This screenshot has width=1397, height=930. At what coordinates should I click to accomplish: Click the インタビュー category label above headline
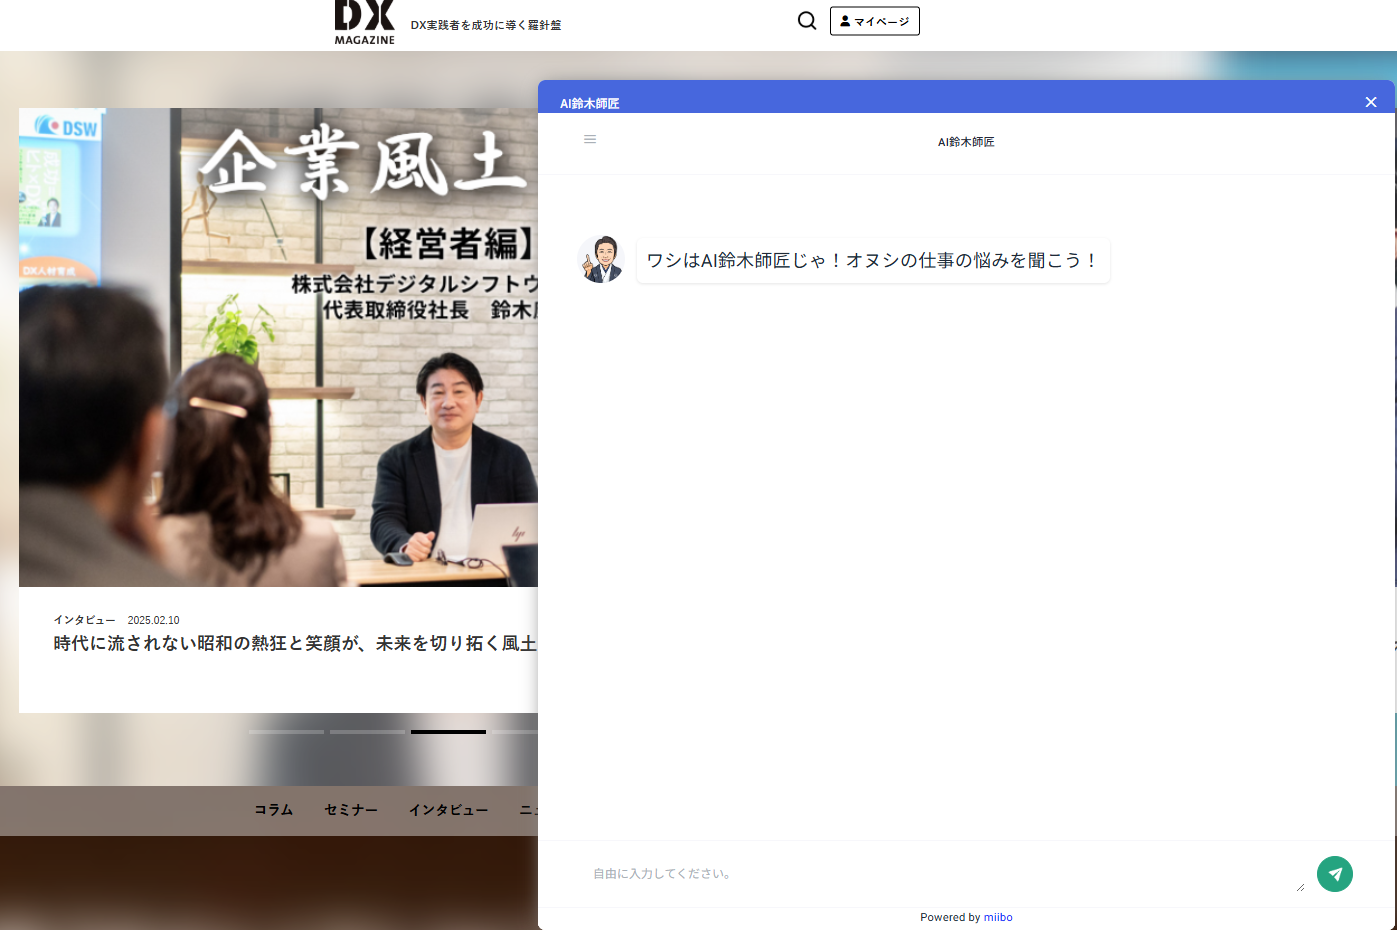coord(84,620)
